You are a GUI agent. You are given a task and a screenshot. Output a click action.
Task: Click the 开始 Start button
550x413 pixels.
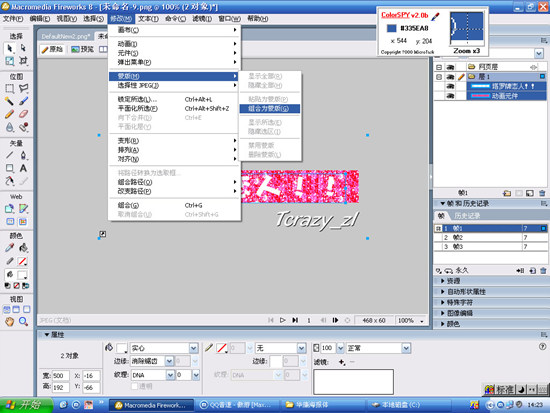coord(26,405)
